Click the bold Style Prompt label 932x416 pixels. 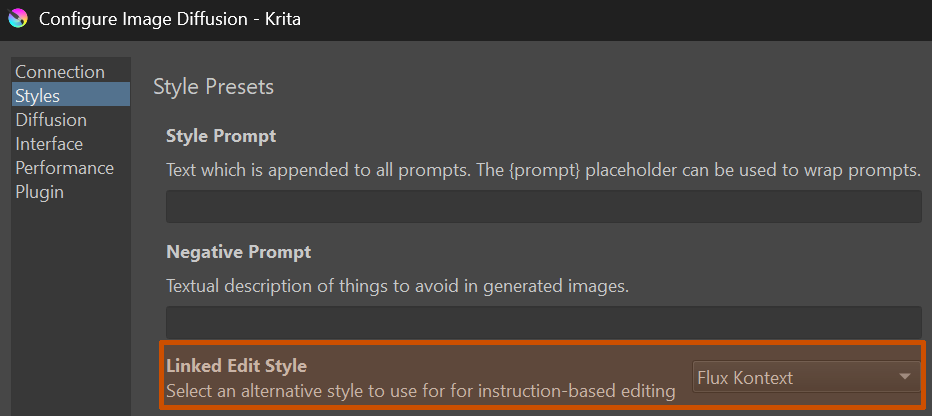(x=221, y=135)
